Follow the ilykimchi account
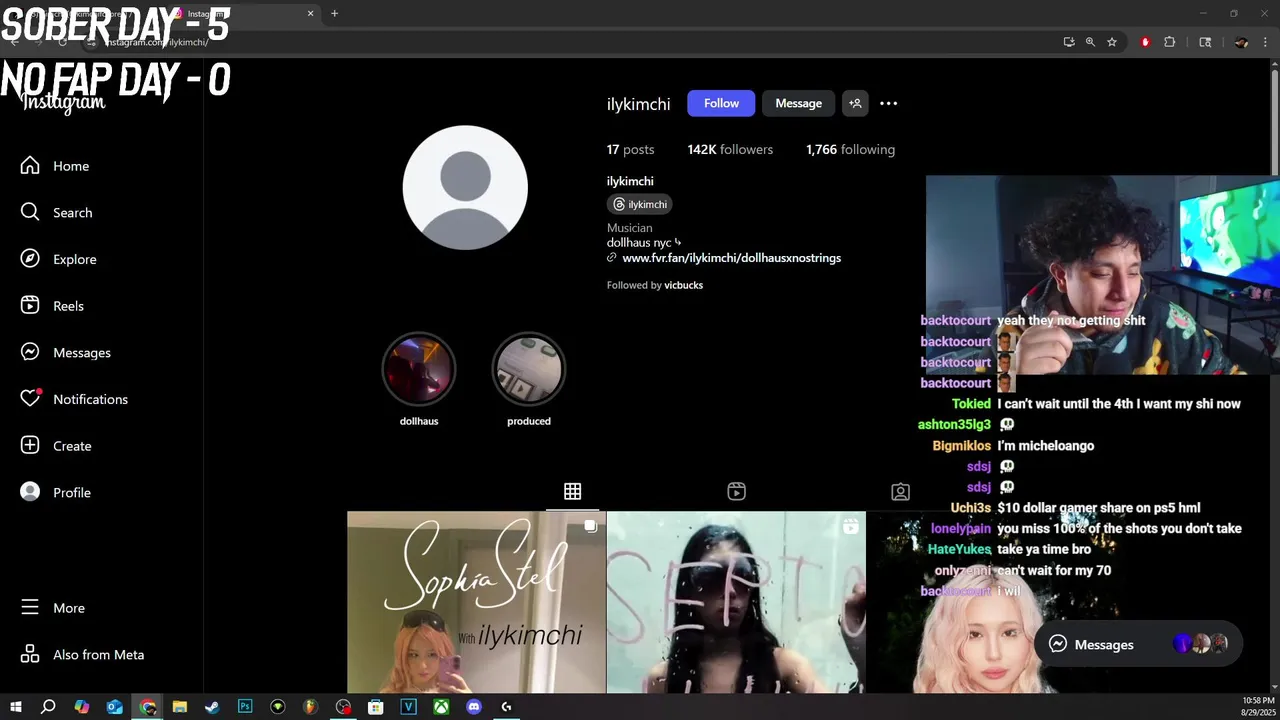Image resolution: width=1280 pixels, height=720 pixels. [721, 103]
